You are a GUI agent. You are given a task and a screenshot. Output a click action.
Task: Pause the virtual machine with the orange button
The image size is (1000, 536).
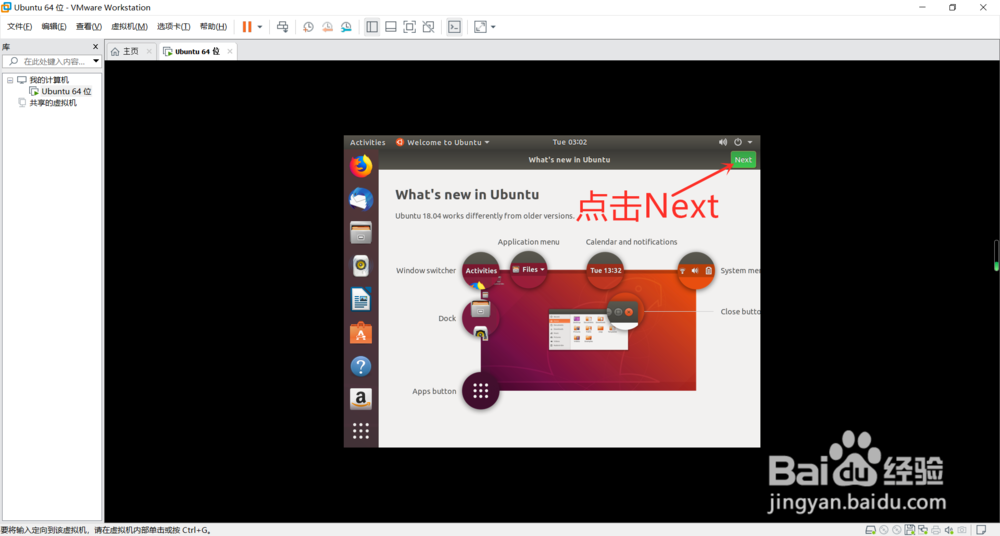(247, 27)
